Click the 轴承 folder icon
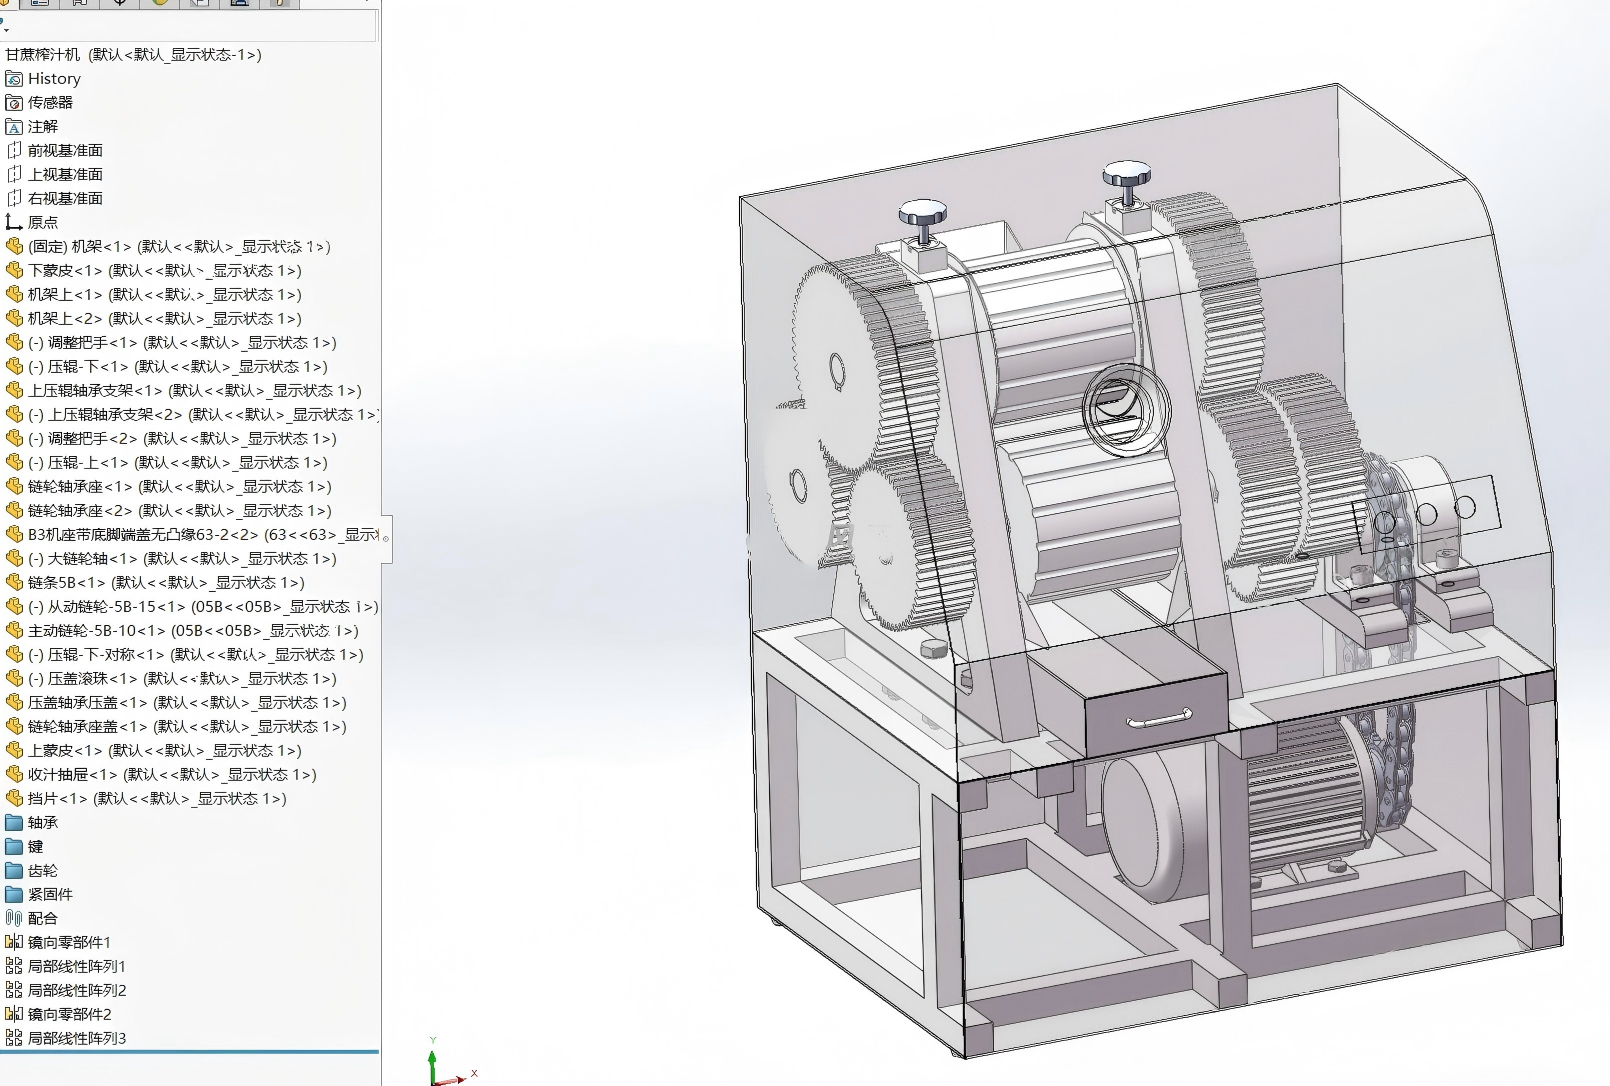The width and height of the screenshot is (1610, 1086). coord(14,822)
